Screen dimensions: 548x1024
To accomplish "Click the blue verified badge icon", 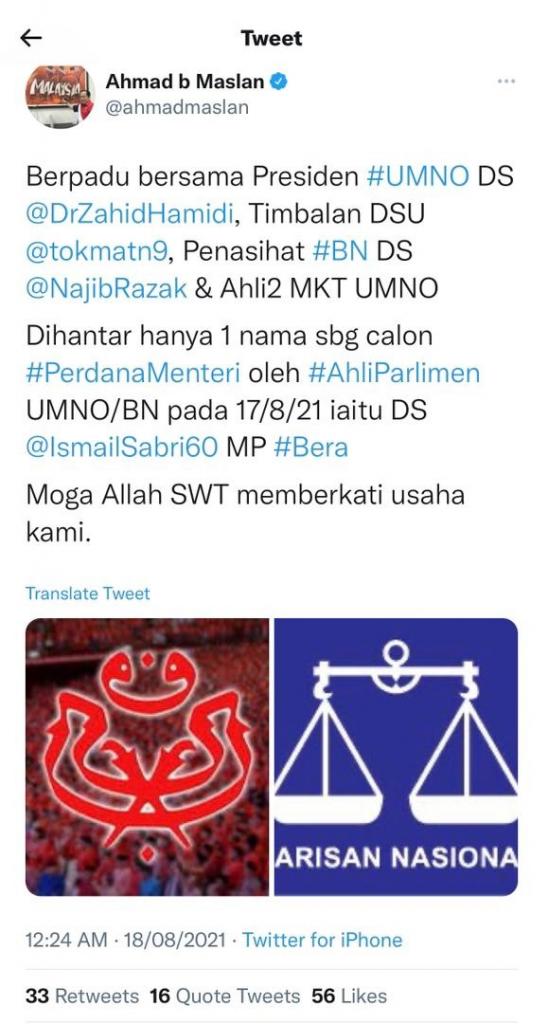I will (x=279, y=82).
